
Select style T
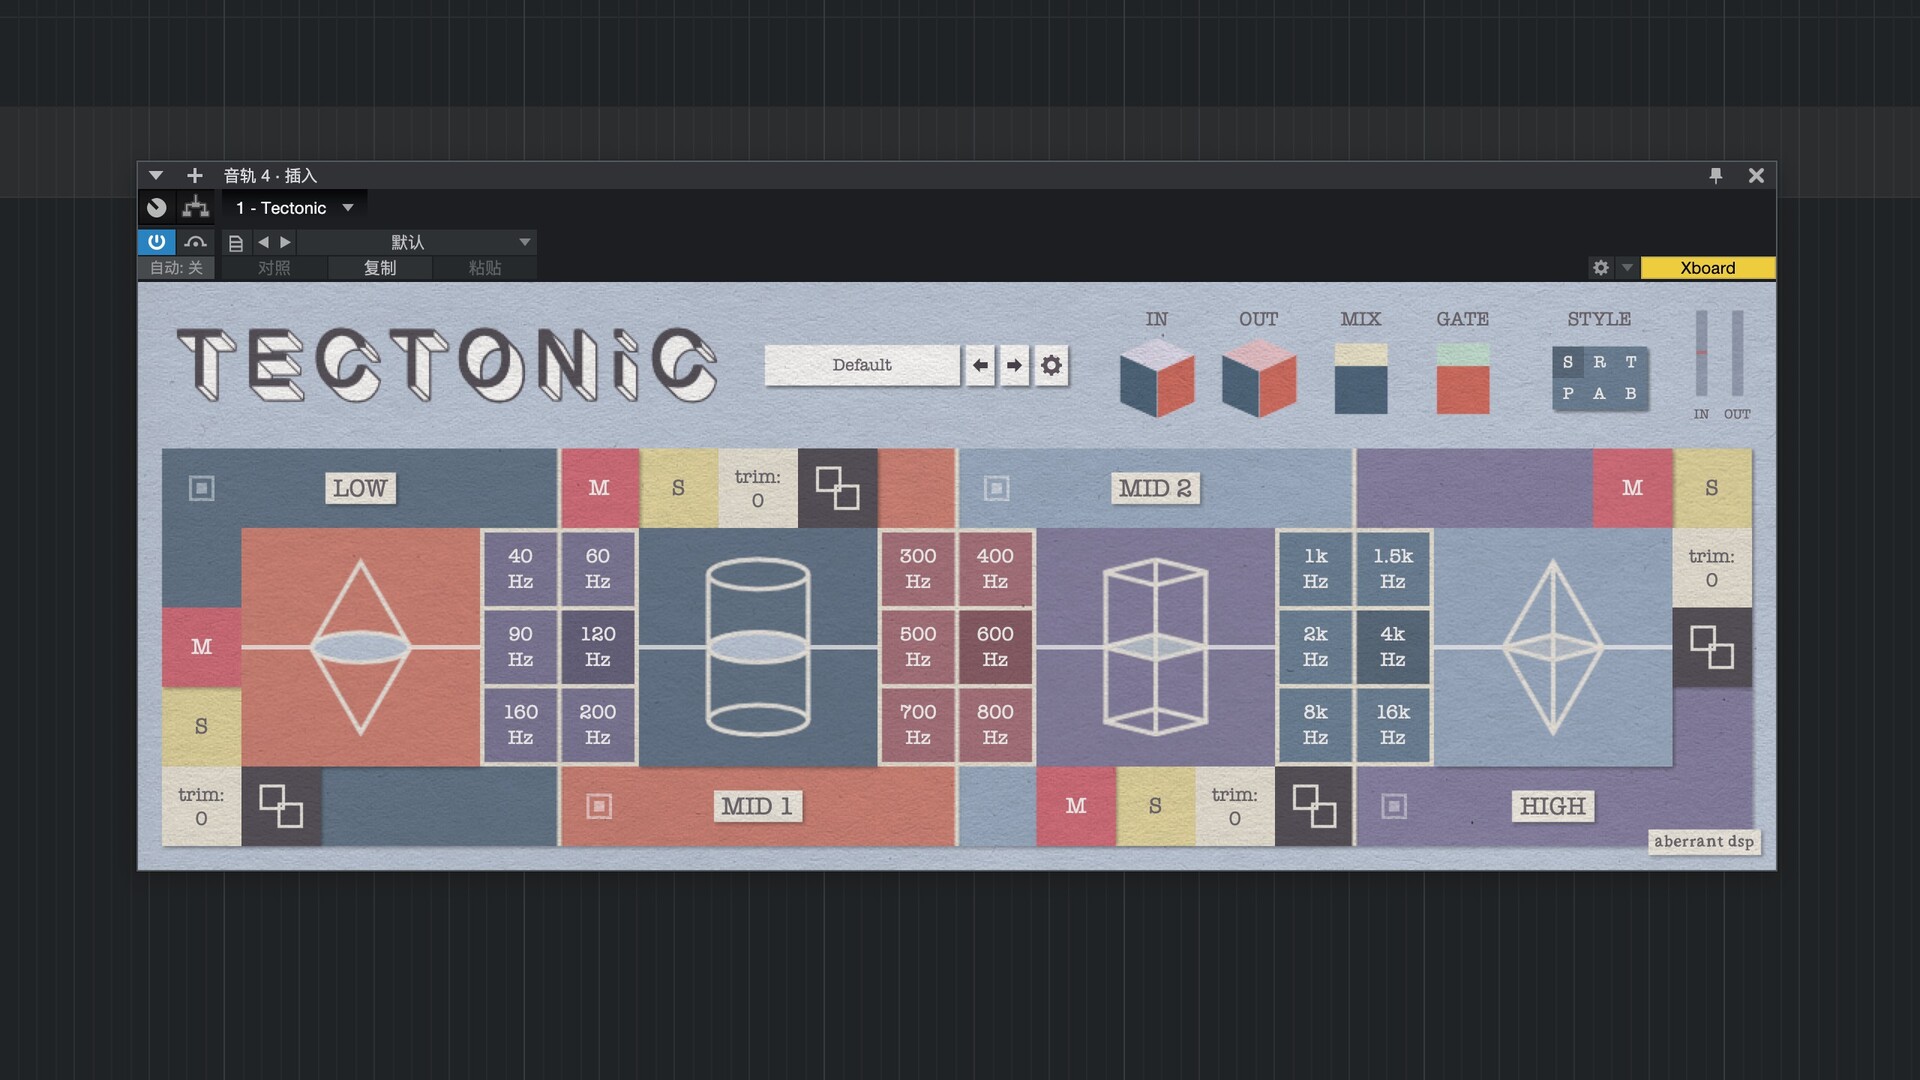tap(1631, 362)
